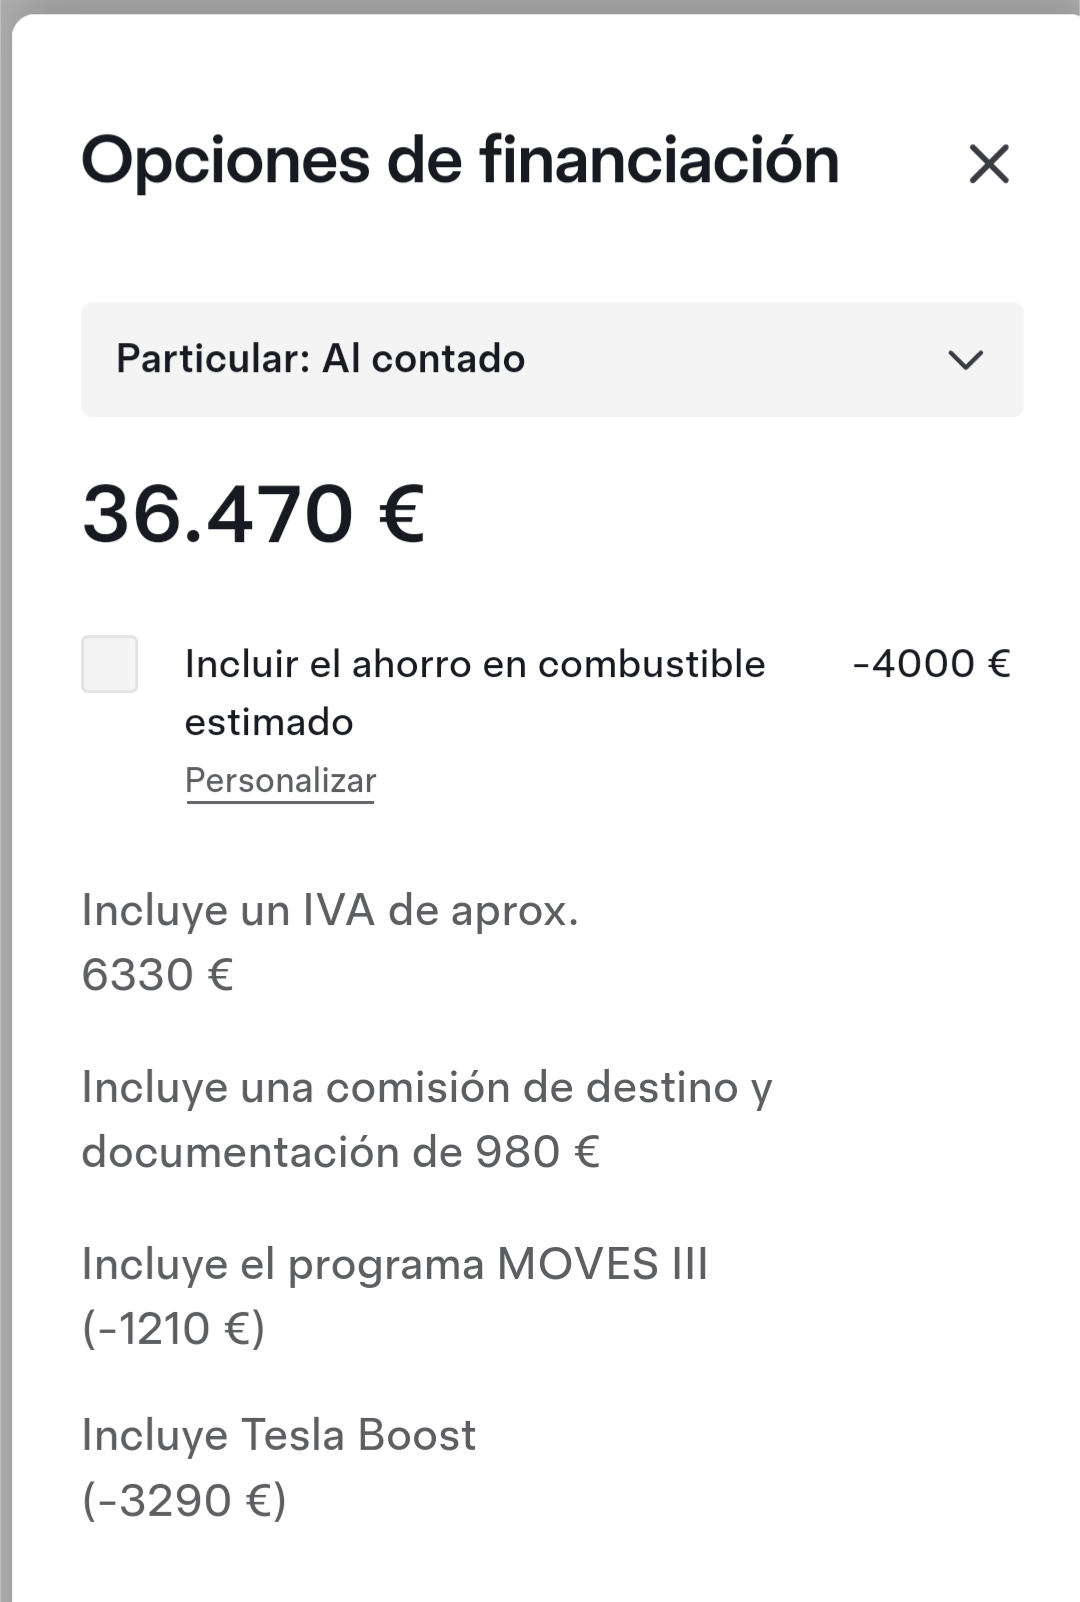Open the Personalizar link
This screenshot has height=1602, width=1080.
tap(280, 781)
